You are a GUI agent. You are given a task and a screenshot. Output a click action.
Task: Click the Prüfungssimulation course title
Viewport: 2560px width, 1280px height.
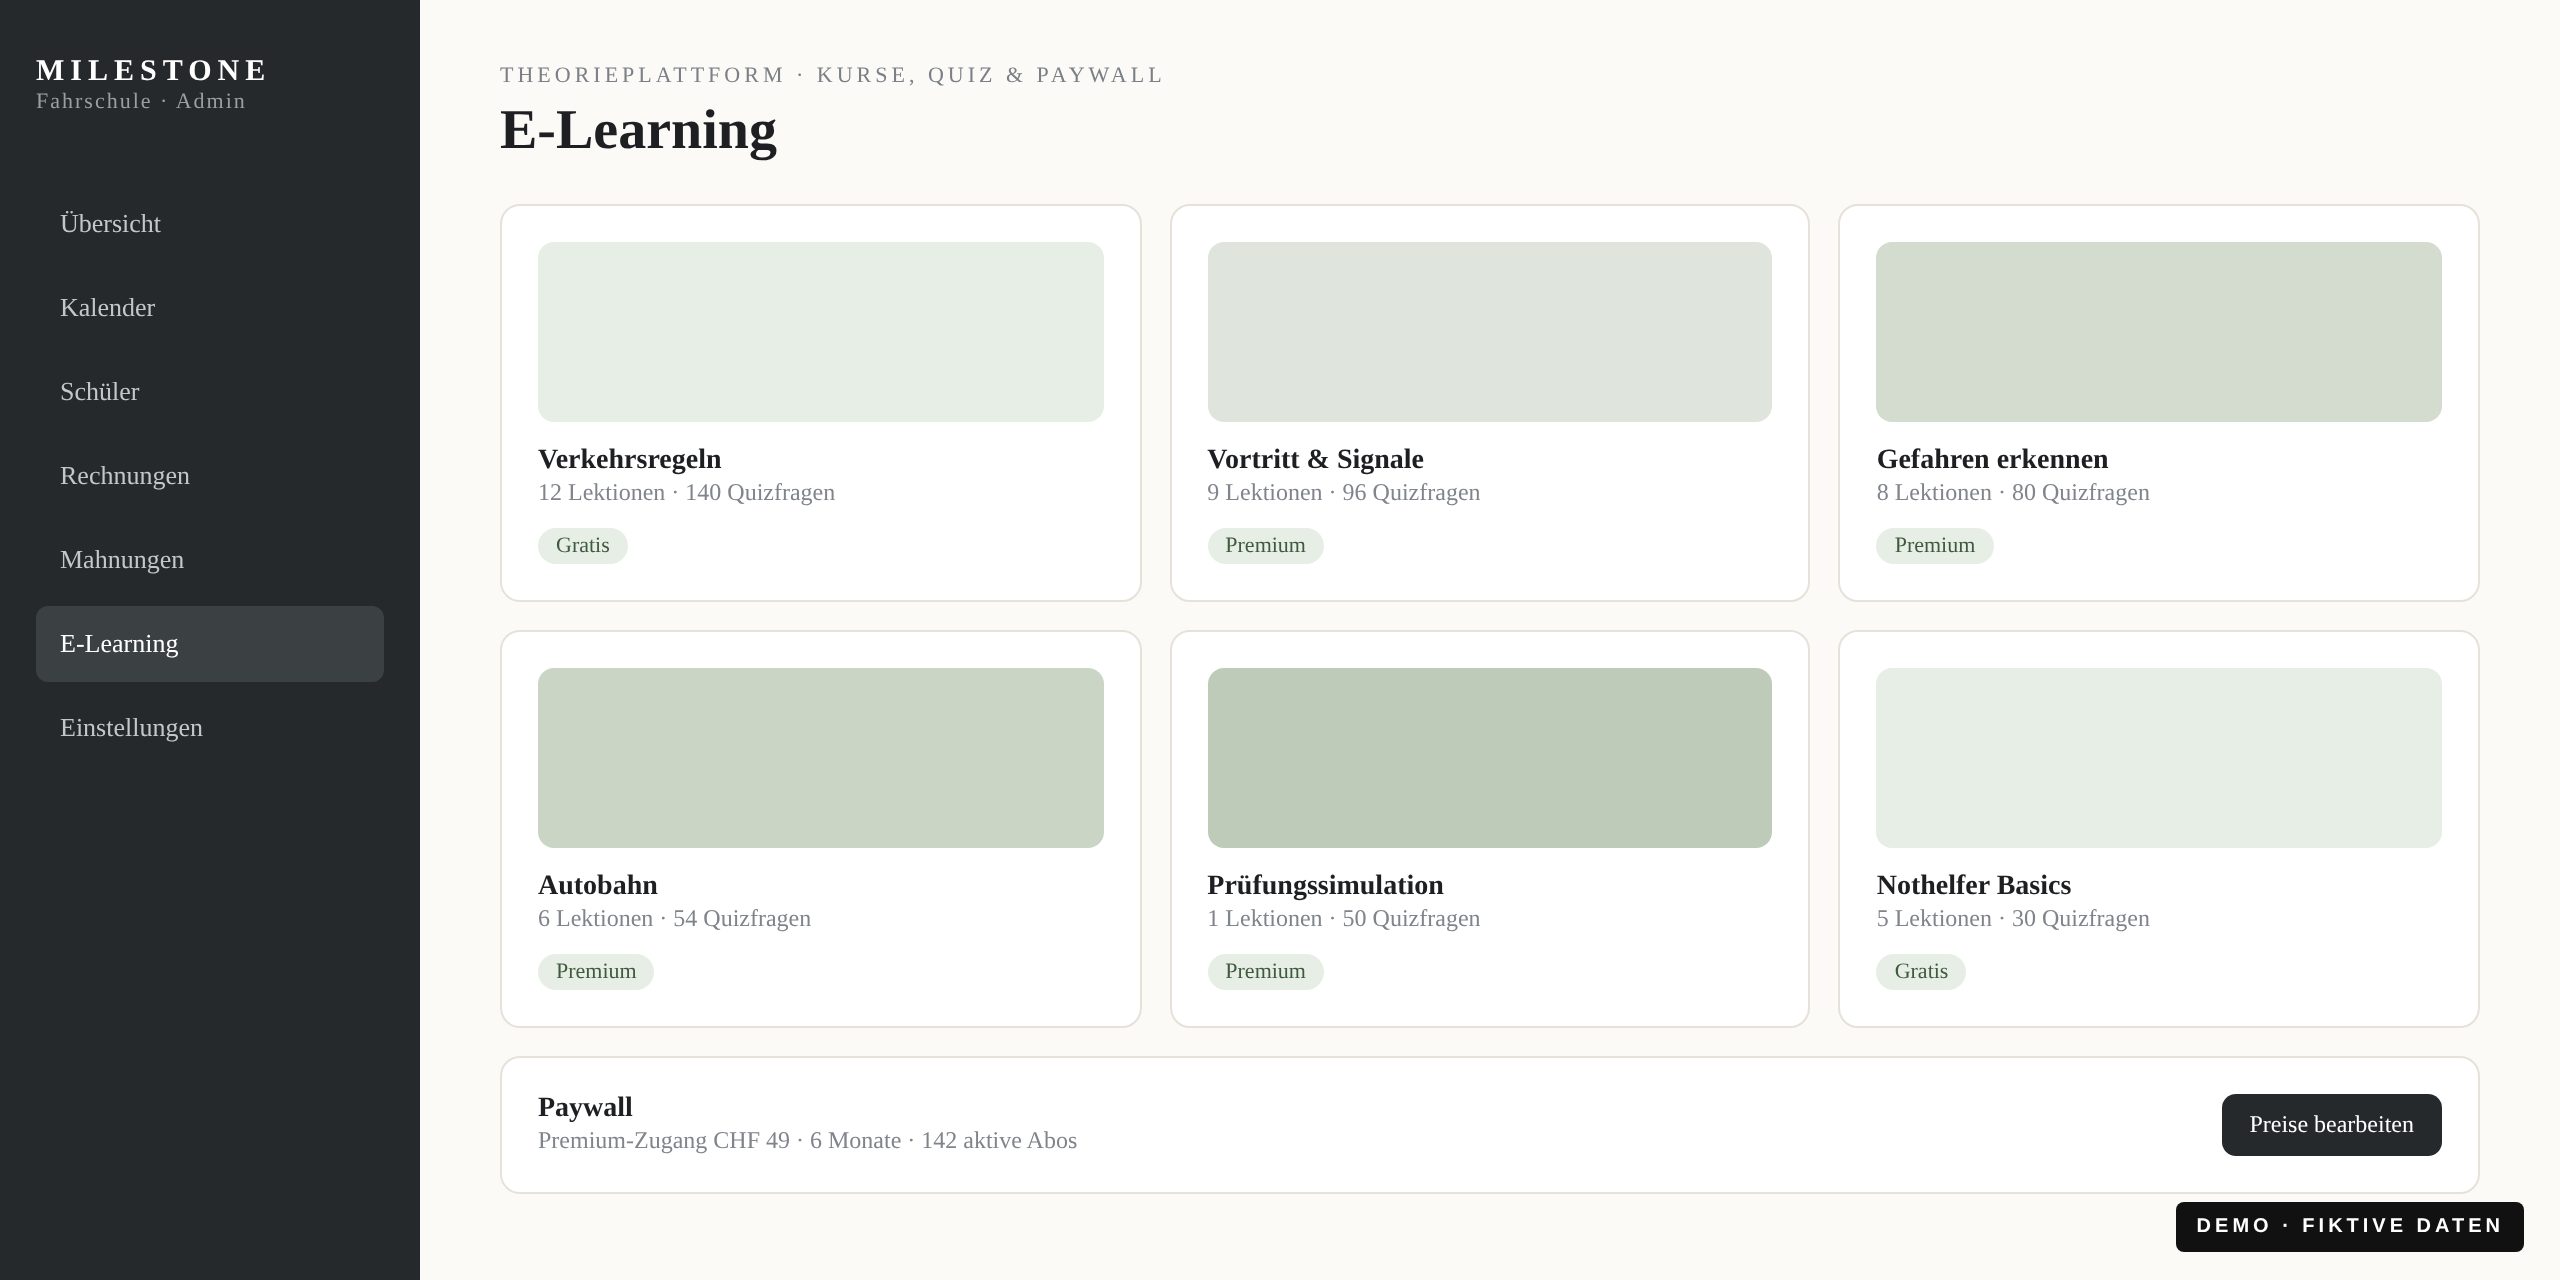pos(1325,885)
